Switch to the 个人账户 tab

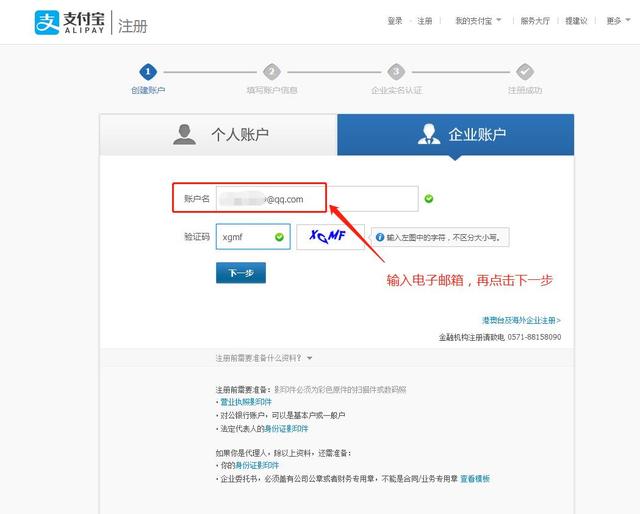coord(218,134)
